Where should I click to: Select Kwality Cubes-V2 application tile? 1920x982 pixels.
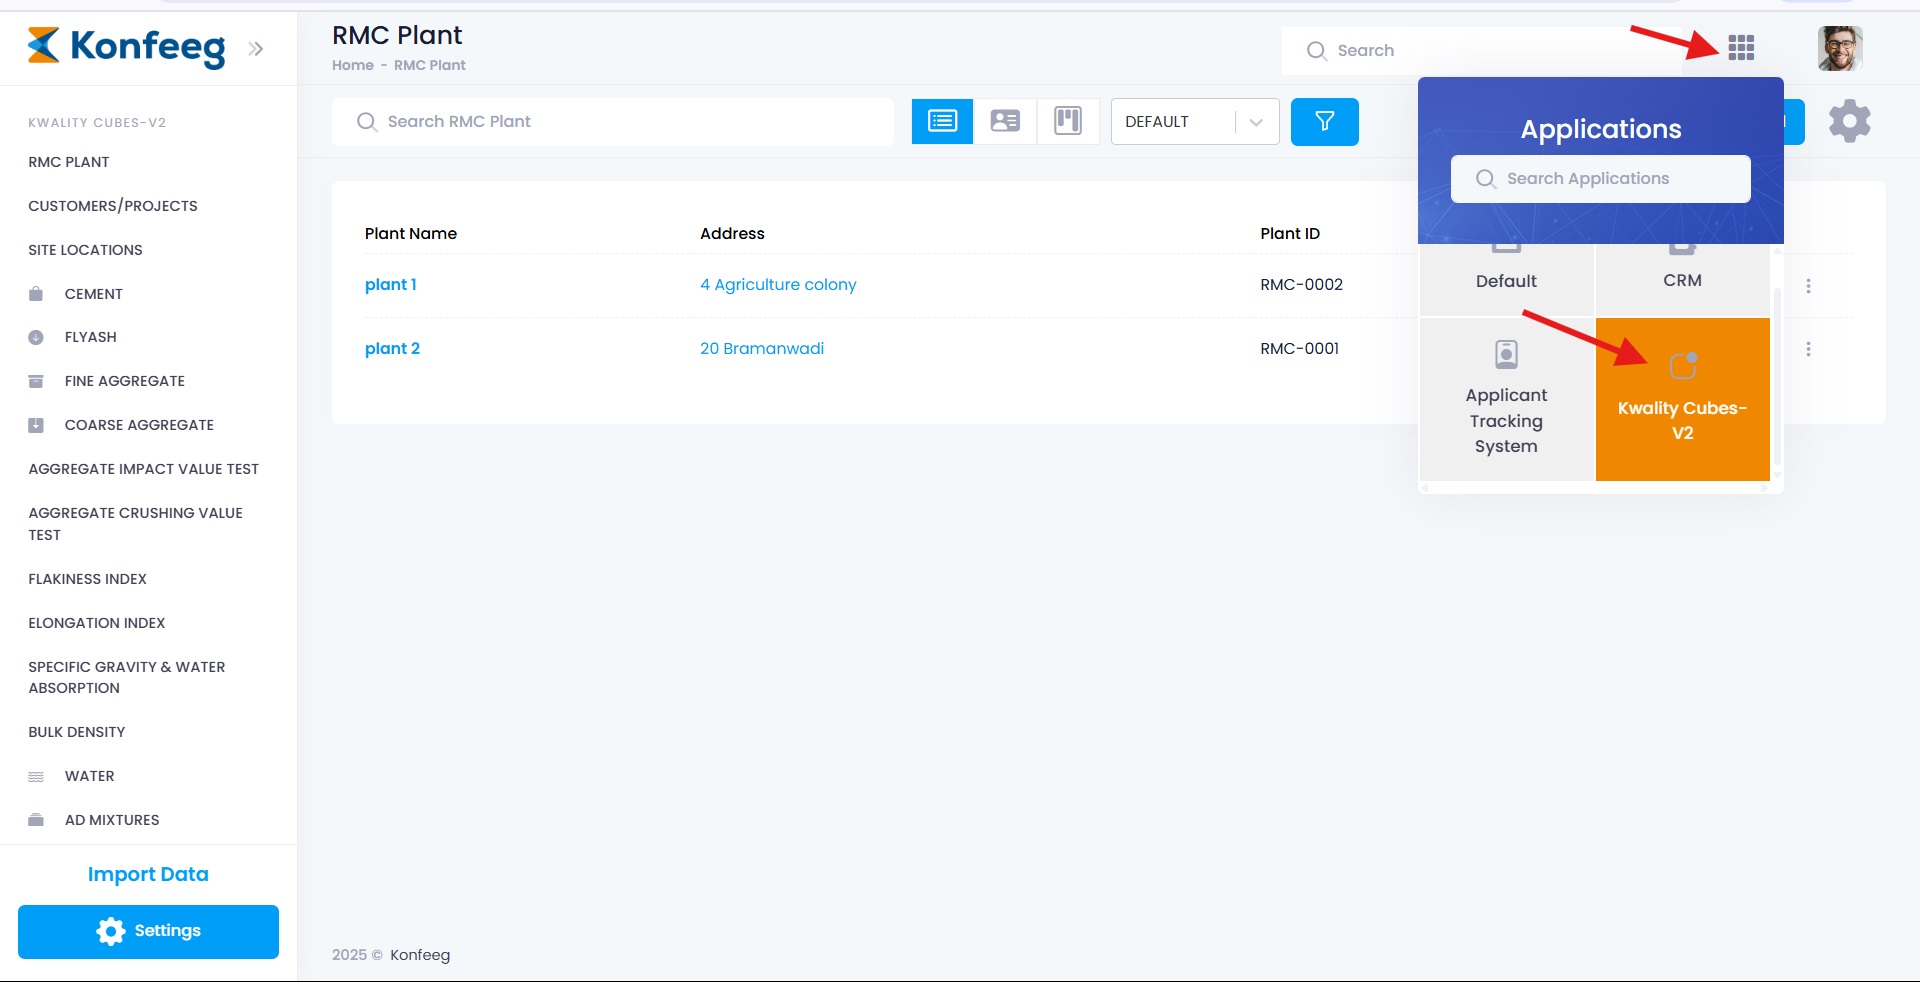point(1682,400)
